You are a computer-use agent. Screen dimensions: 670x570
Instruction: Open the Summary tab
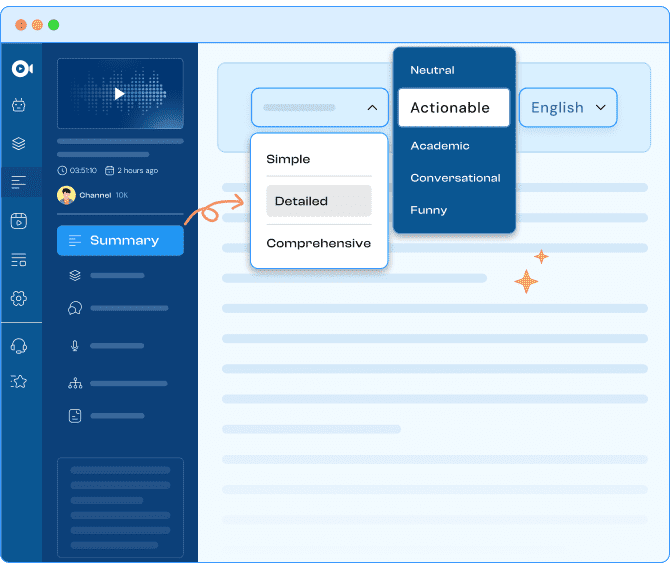[120, 240]
